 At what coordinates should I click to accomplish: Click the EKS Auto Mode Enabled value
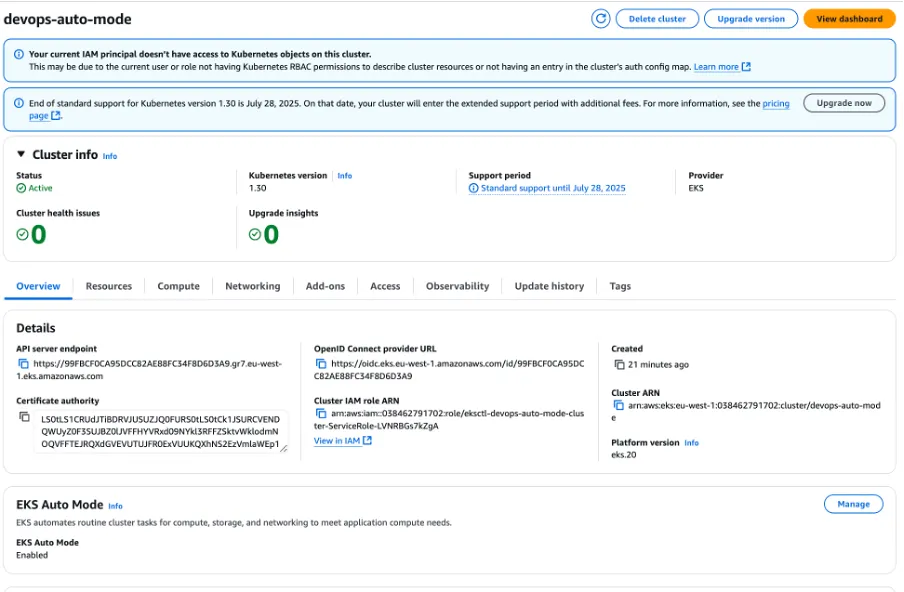(x=32, y=555)
